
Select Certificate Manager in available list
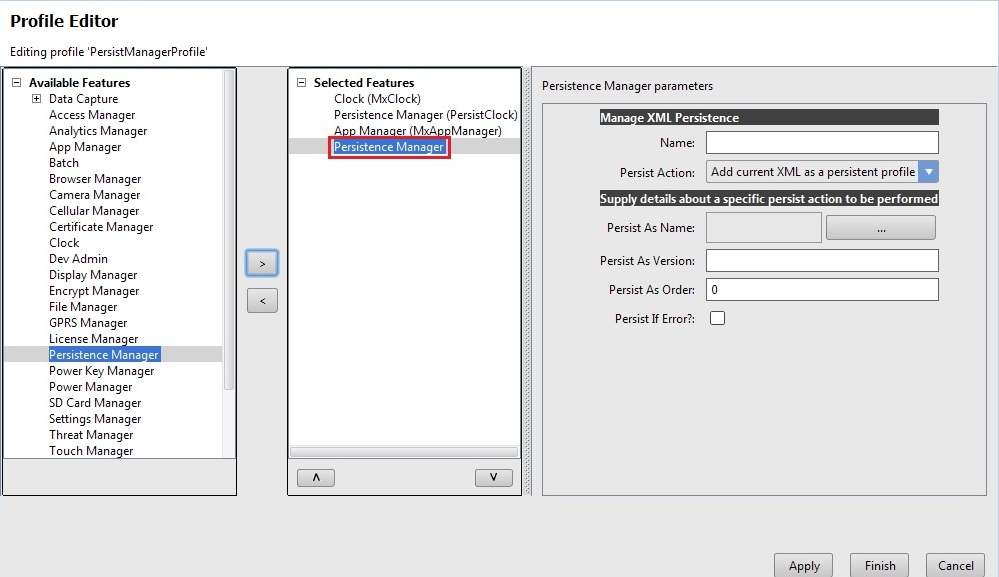pyautogui.click(x=101, y=227)
